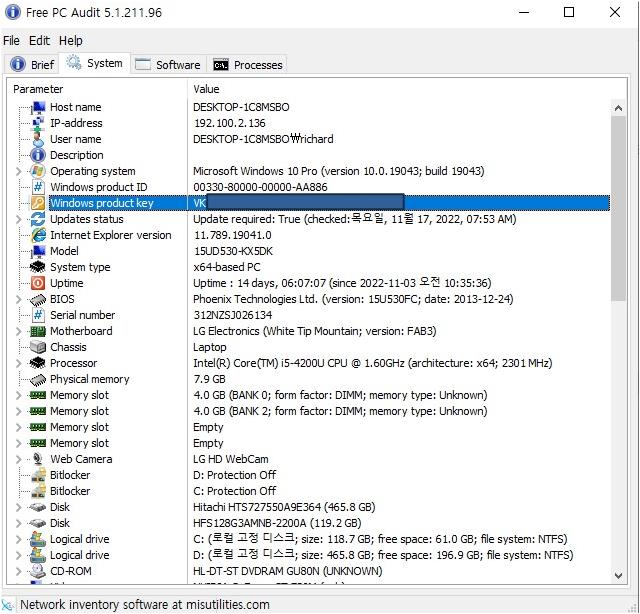The image size is (640, 614).
Task: Expand the Processor node
Action: pyautogui.click(x=18, y=363)
